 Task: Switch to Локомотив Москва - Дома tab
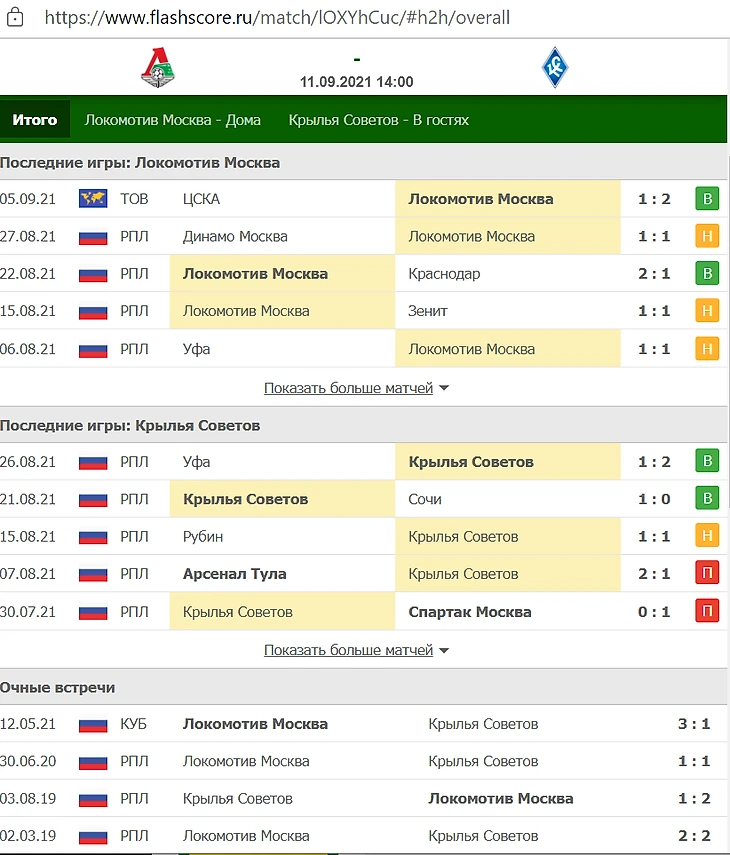172,120
